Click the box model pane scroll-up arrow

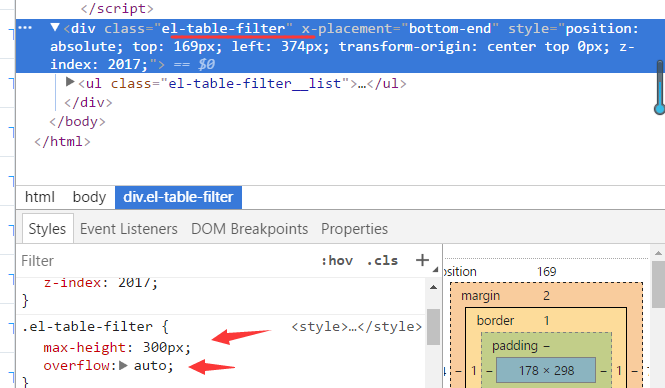pos(658,253)
